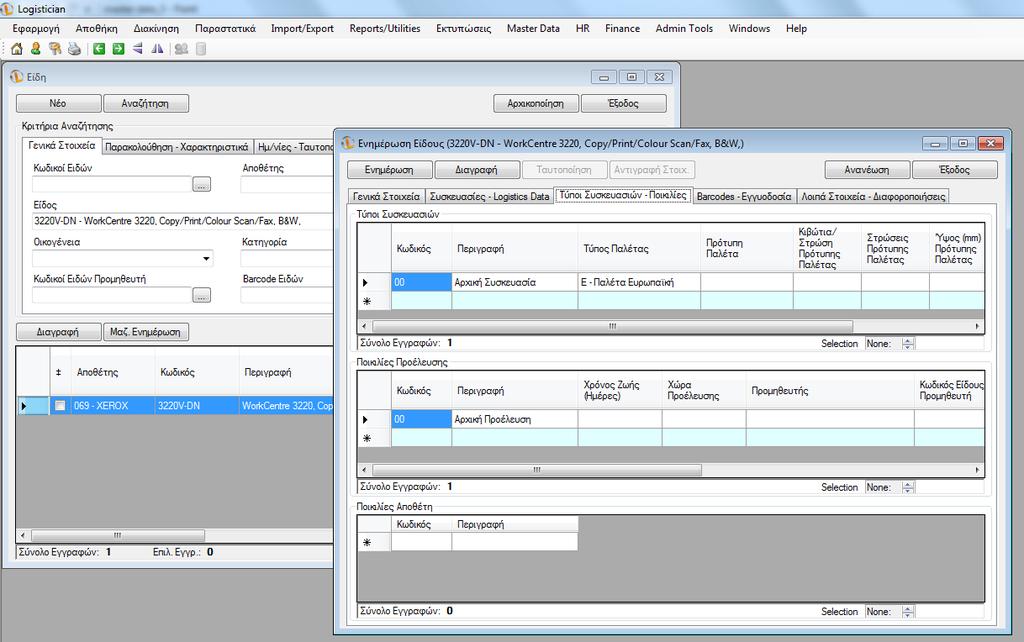
Task: Adjust Selection stepper under Ποικιλίες Προέλευσης grid
Action: point(908,487)
